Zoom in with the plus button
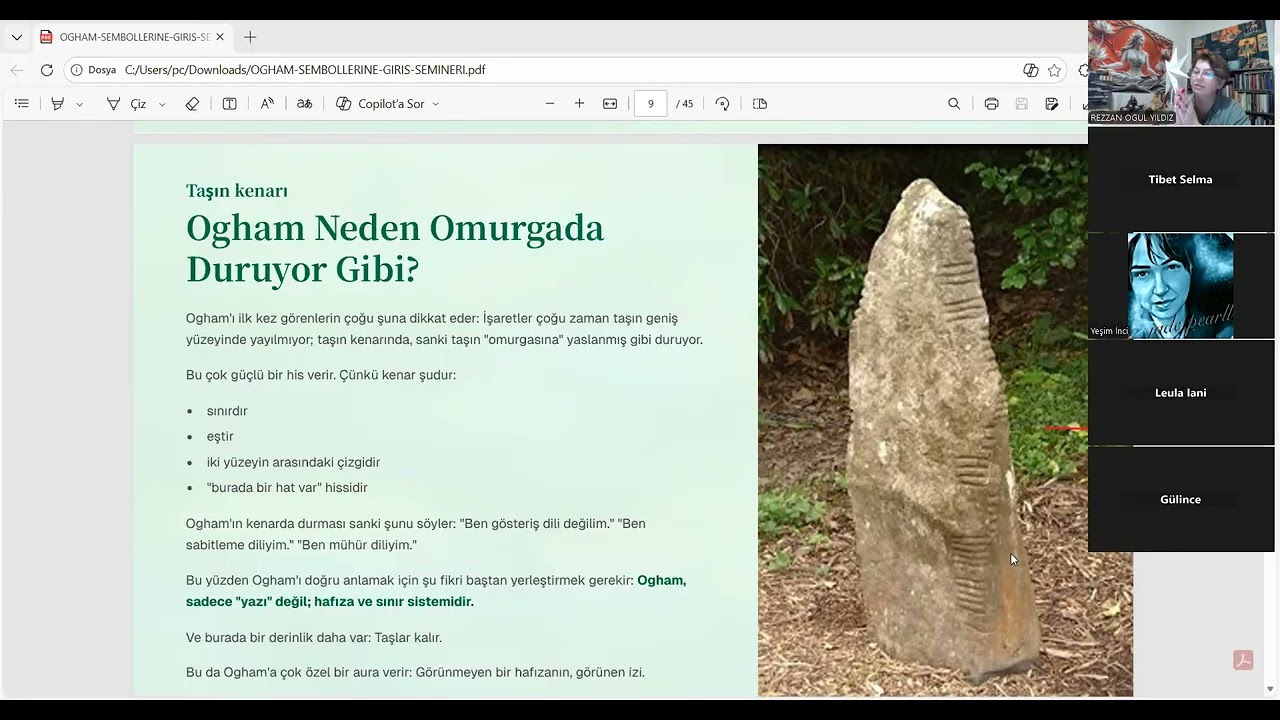This screenshot has width=1280, height=720. (x=579, y=104)
